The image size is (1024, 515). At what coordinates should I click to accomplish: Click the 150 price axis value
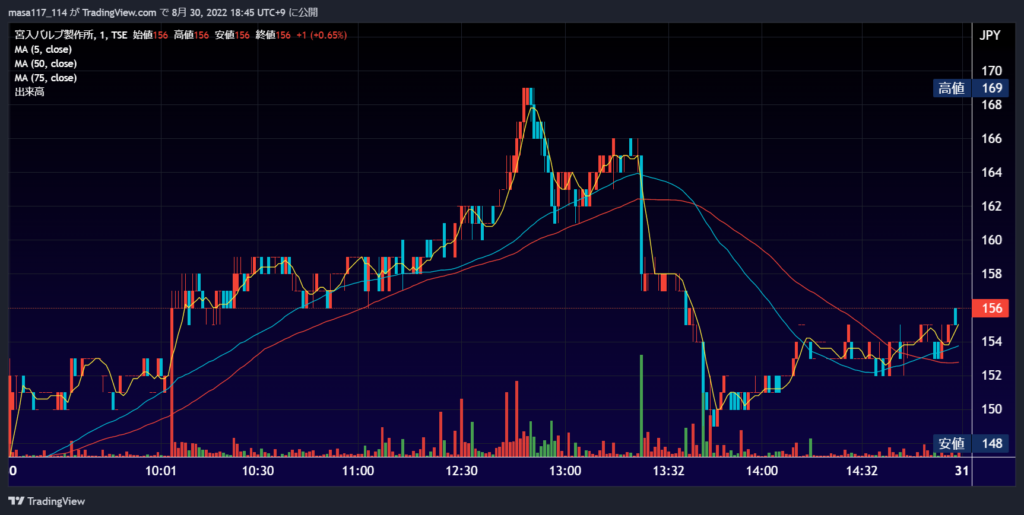pos(991,409)
